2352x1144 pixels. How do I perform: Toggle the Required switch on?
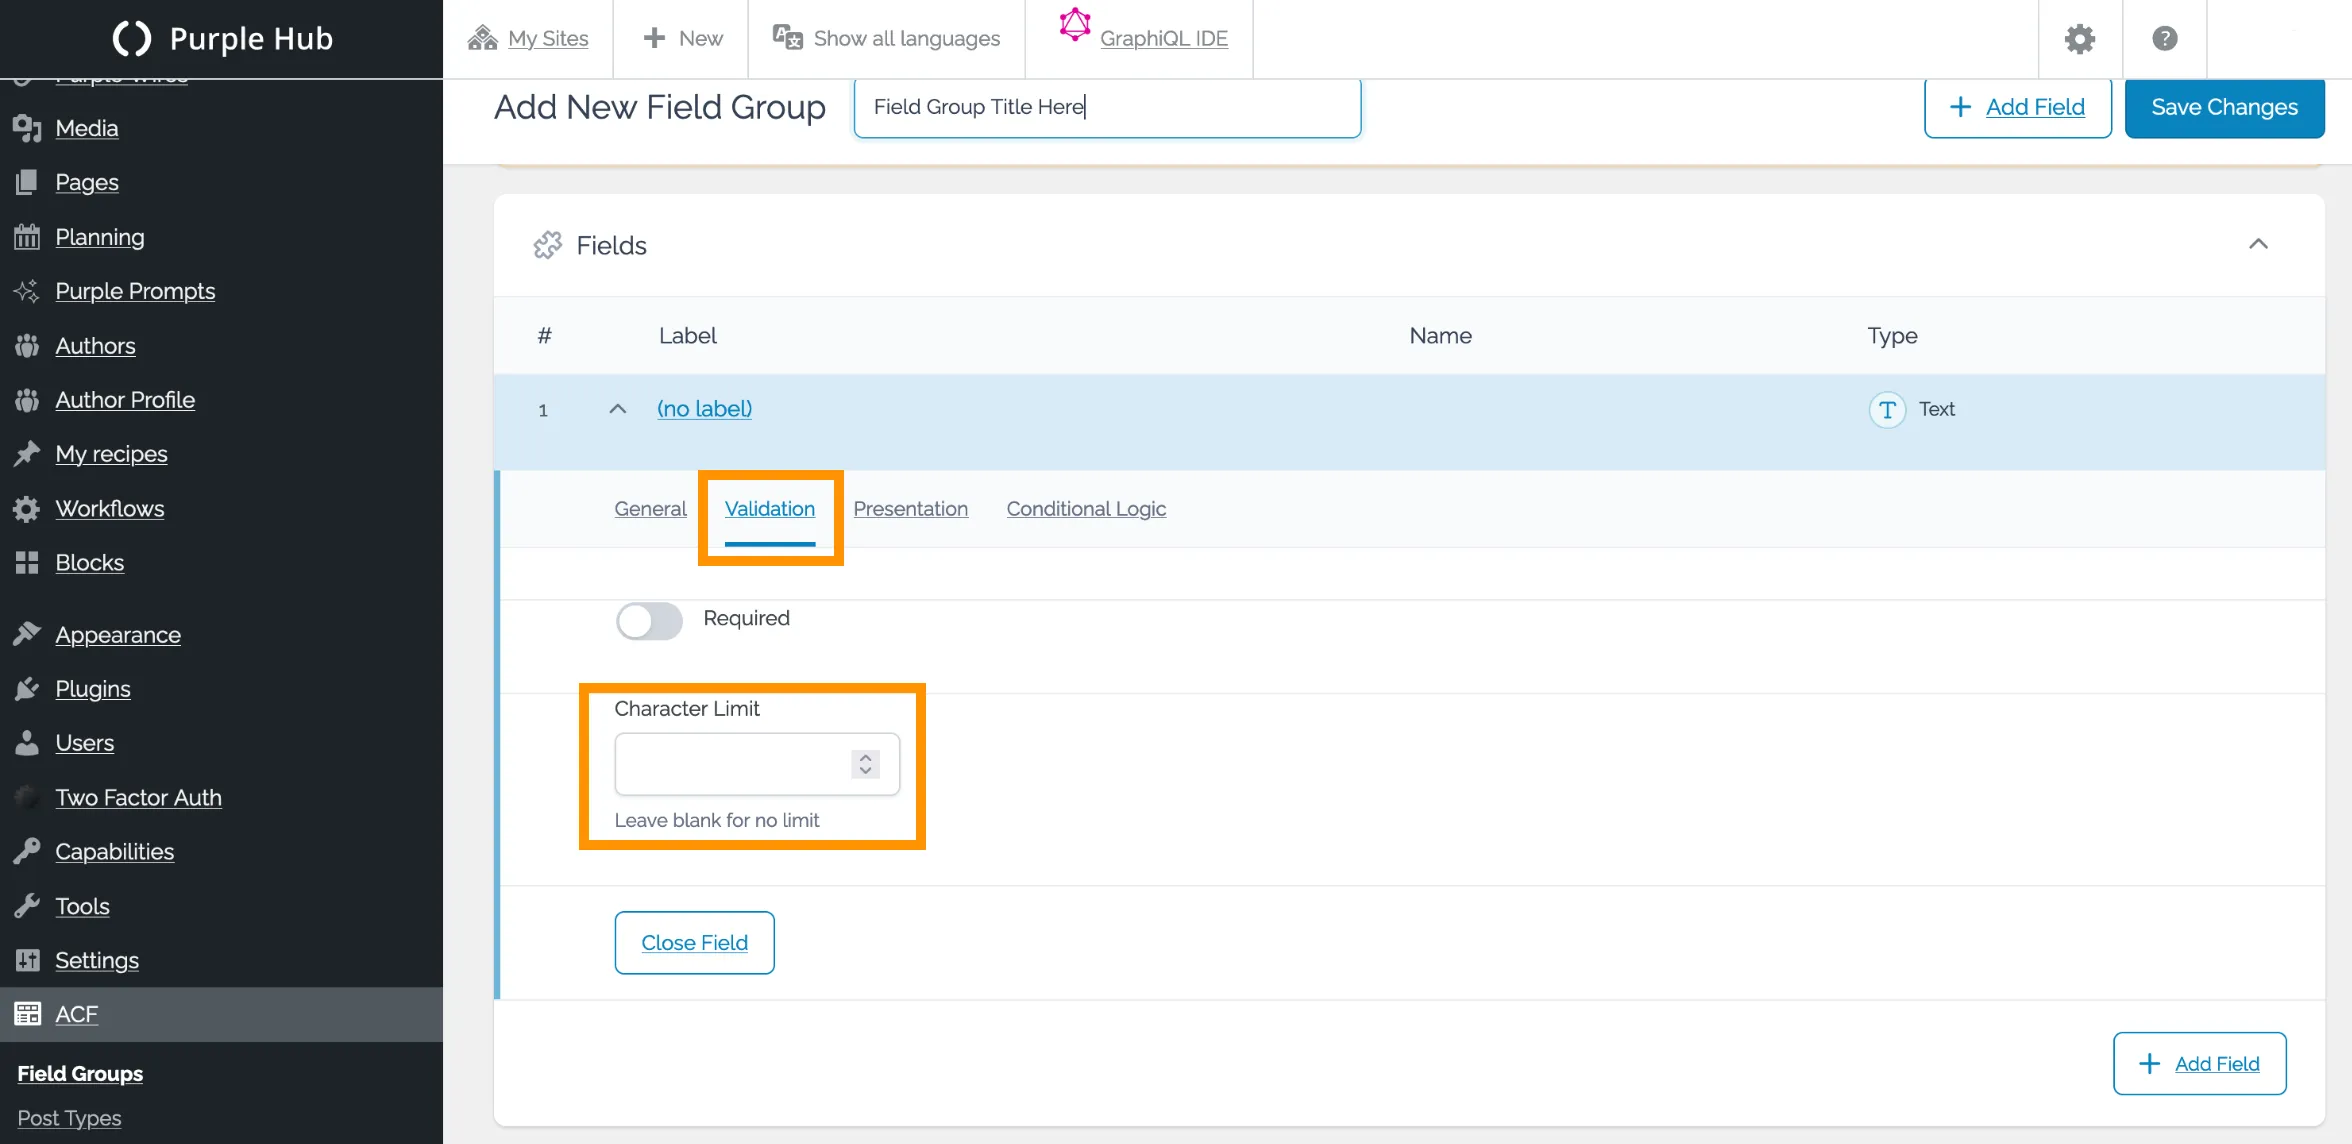tap(649, 620)
